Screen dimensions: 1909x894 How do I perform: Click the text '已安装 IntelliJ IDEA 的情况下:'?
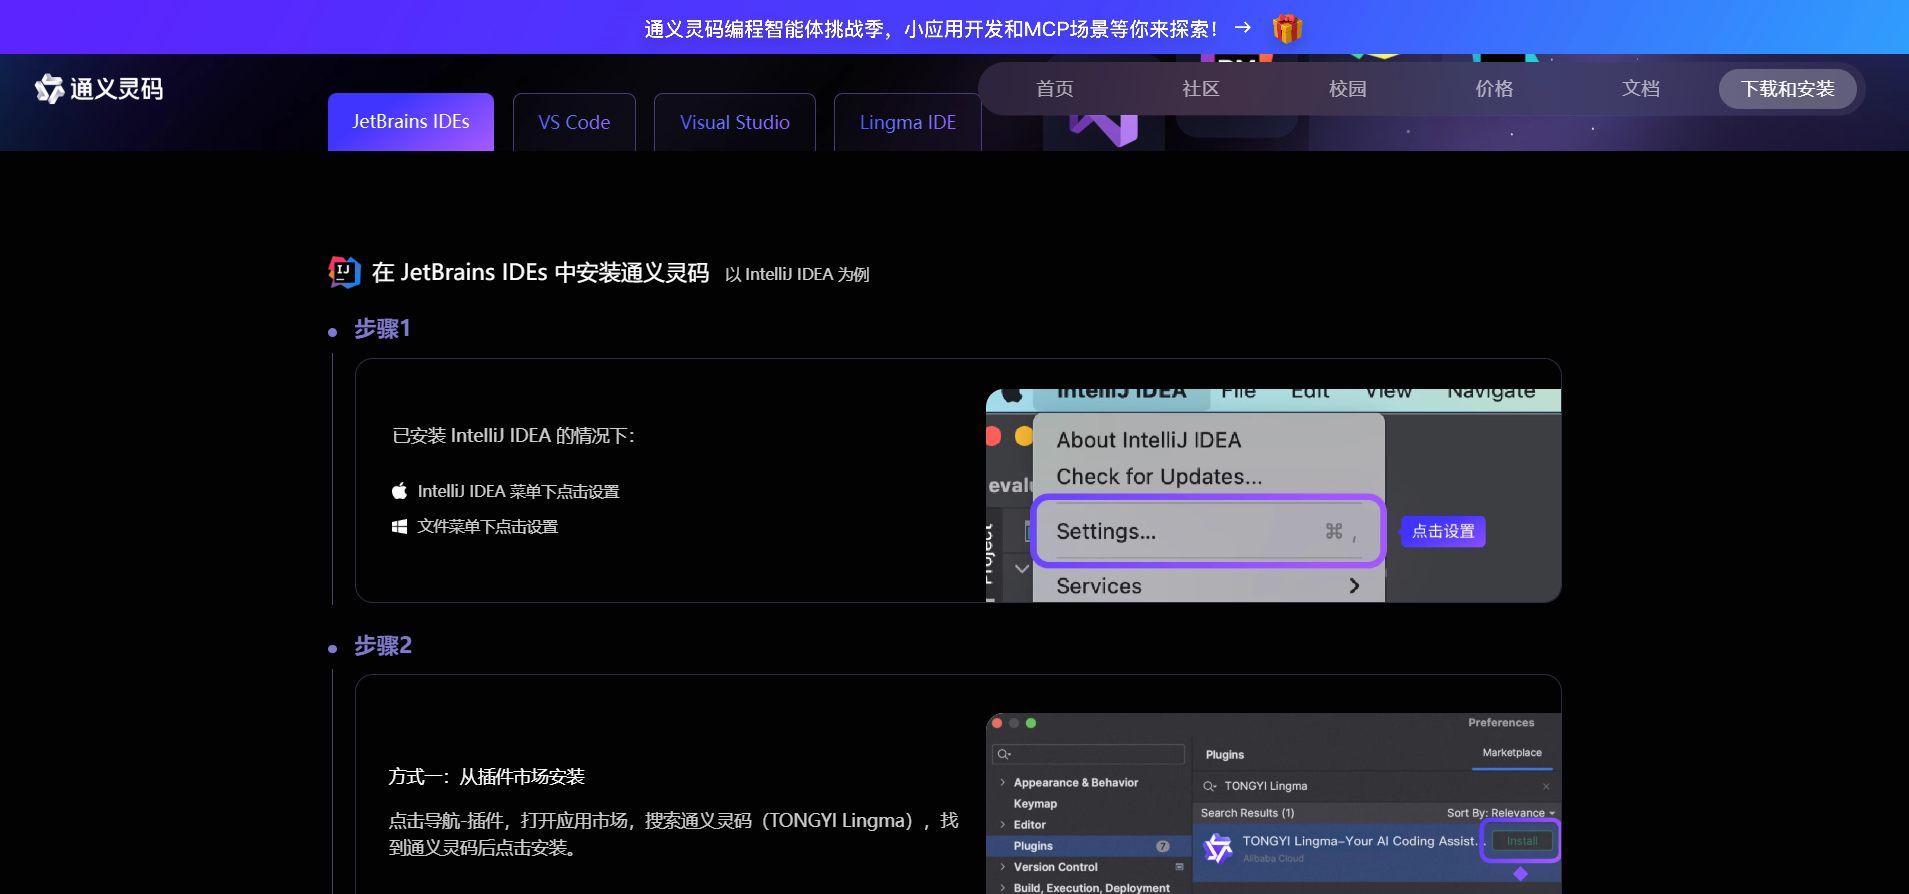pos(513,436)
